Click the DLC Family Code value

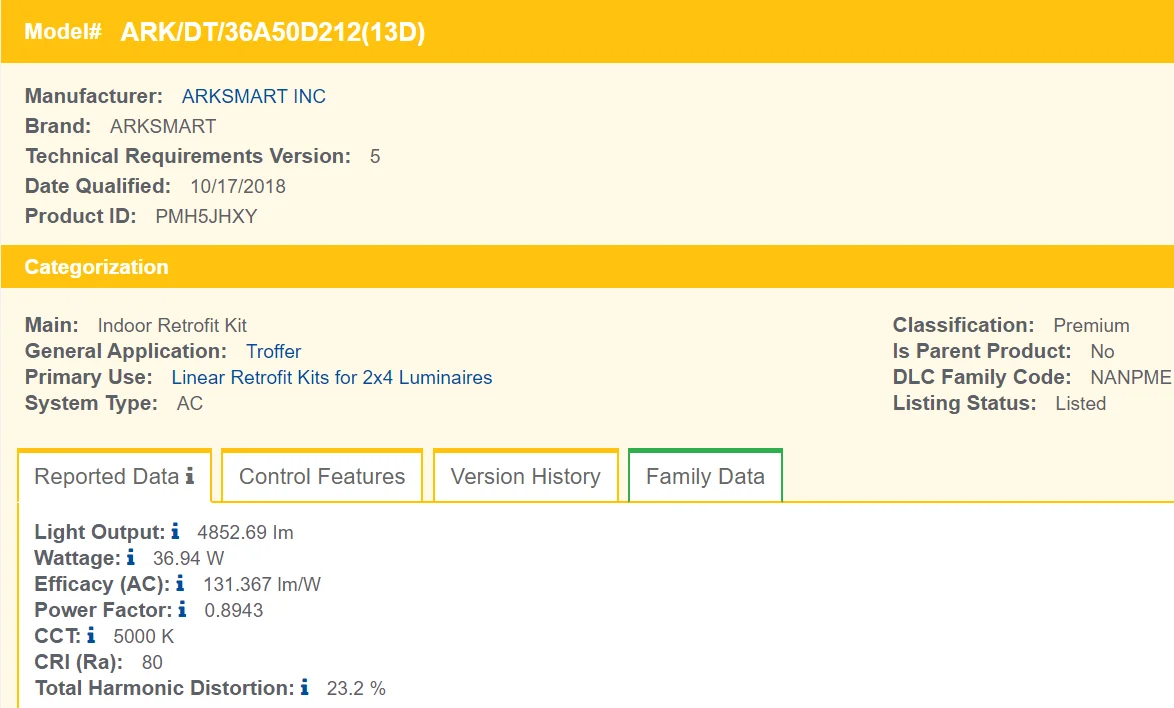1130,377
